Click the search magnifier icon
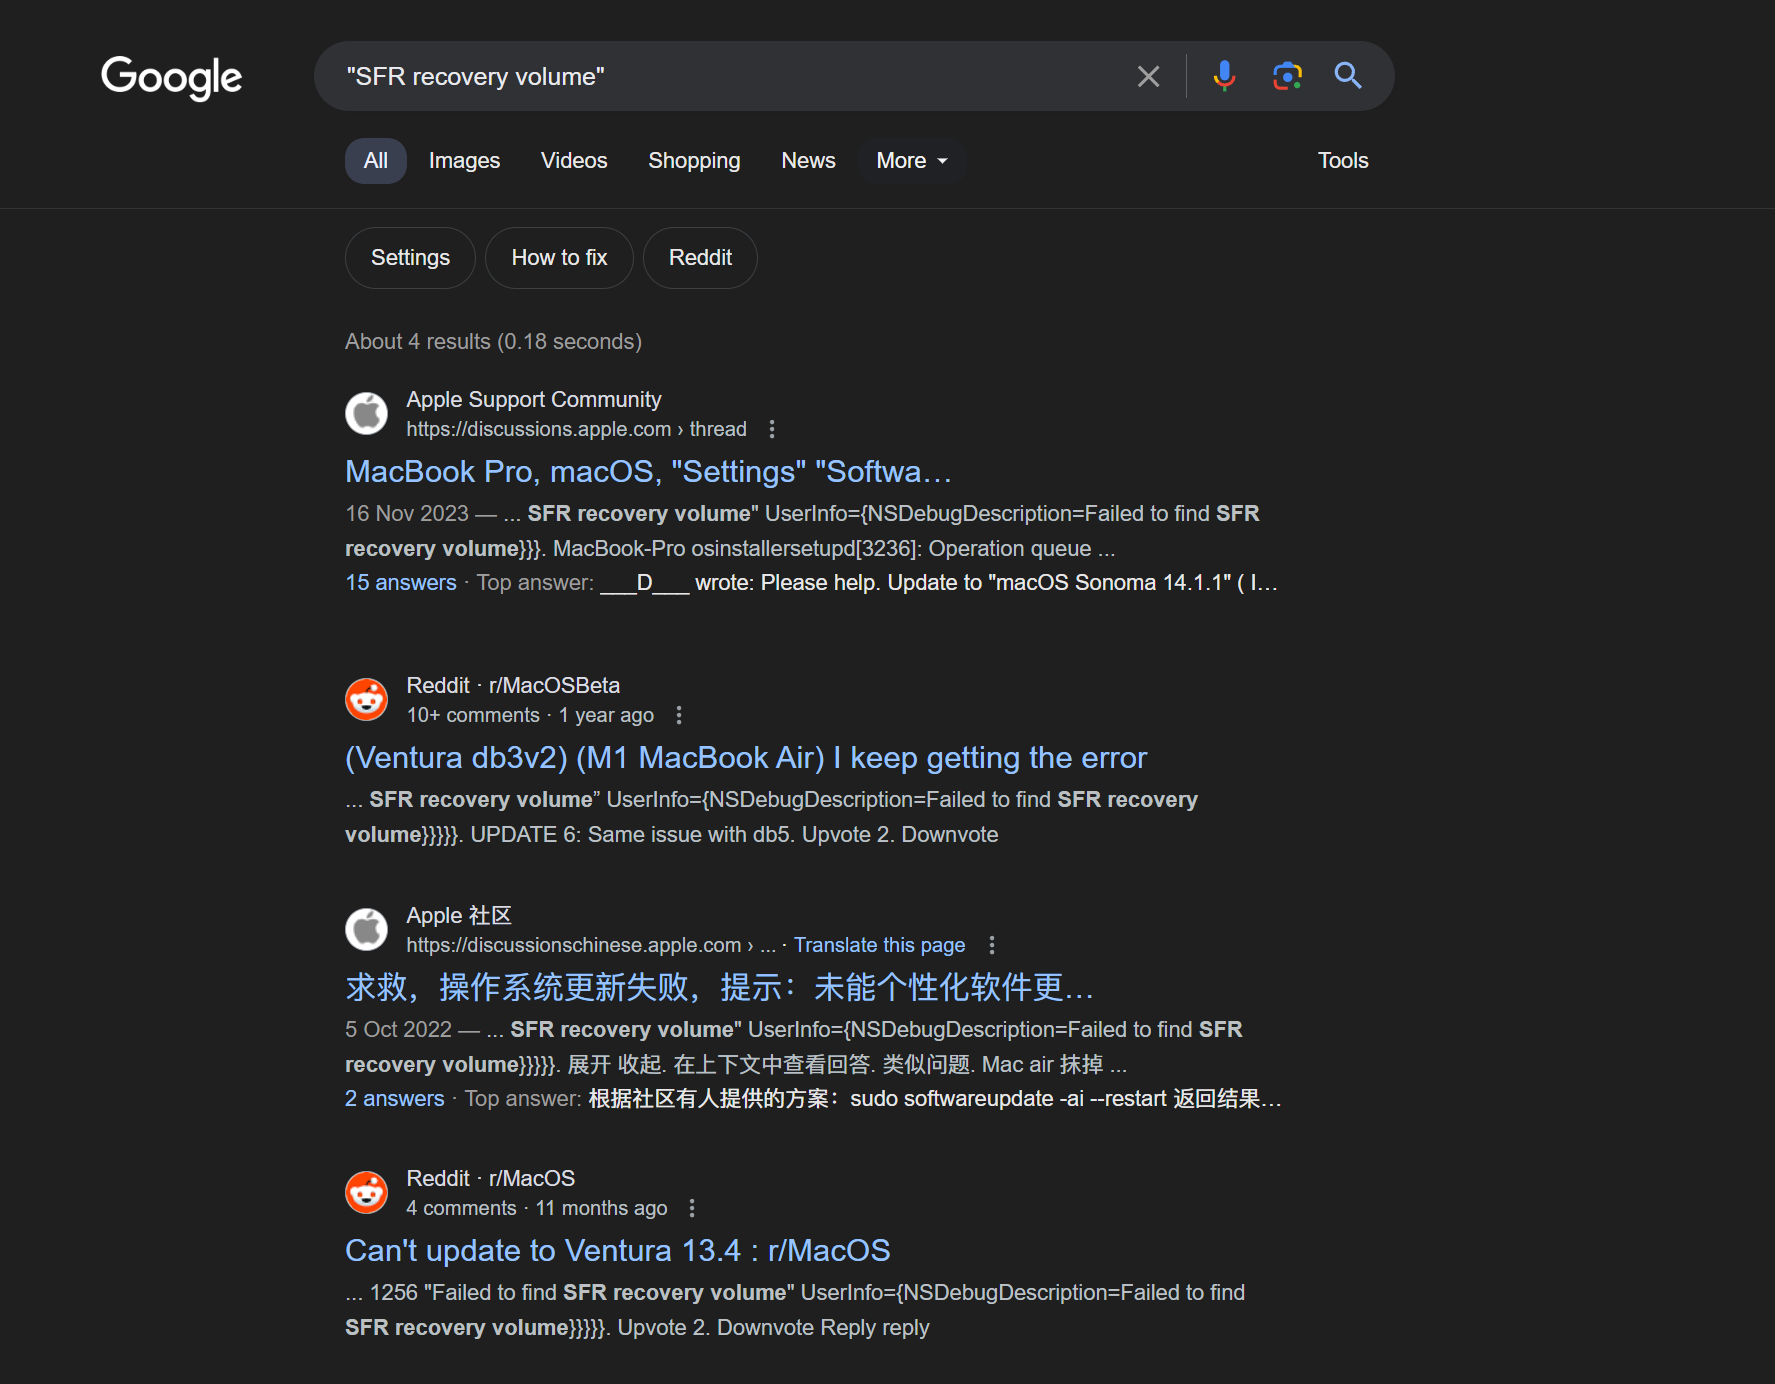The height and width of the screenshot is (1384, 1775). [x=1347, y=76]
